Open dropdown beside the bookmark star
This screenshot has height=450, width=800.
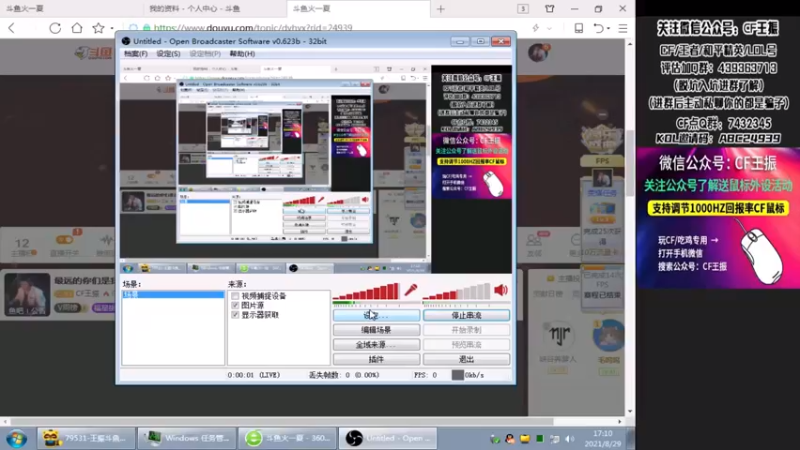112,29
